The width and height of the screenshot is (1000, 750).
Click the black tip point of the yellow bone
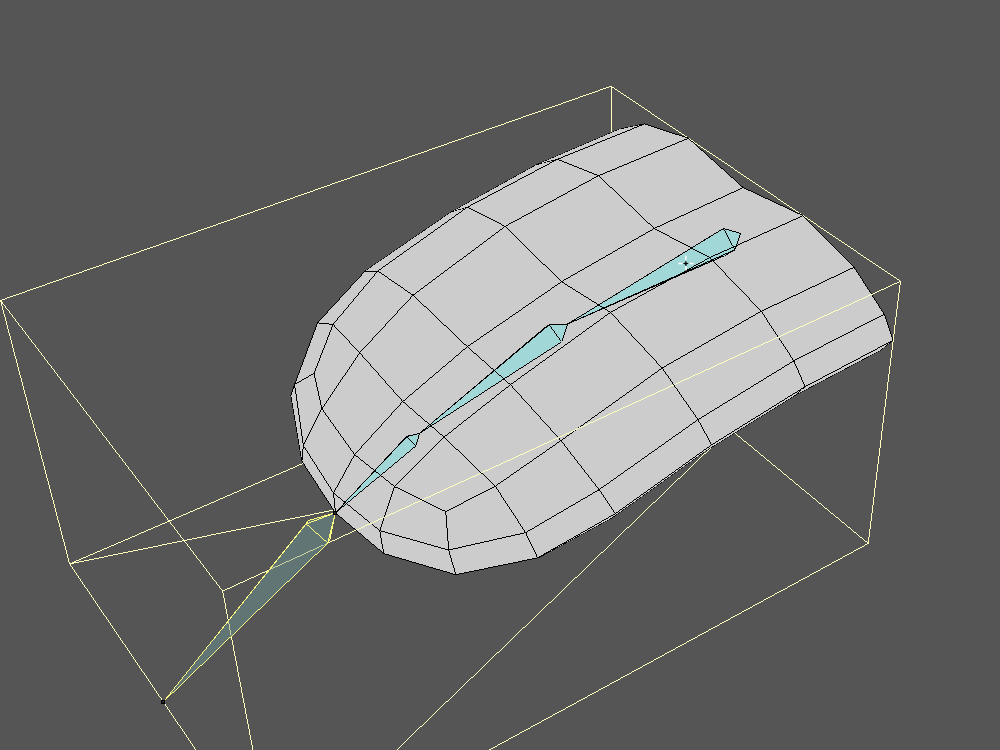coord(164,701)
